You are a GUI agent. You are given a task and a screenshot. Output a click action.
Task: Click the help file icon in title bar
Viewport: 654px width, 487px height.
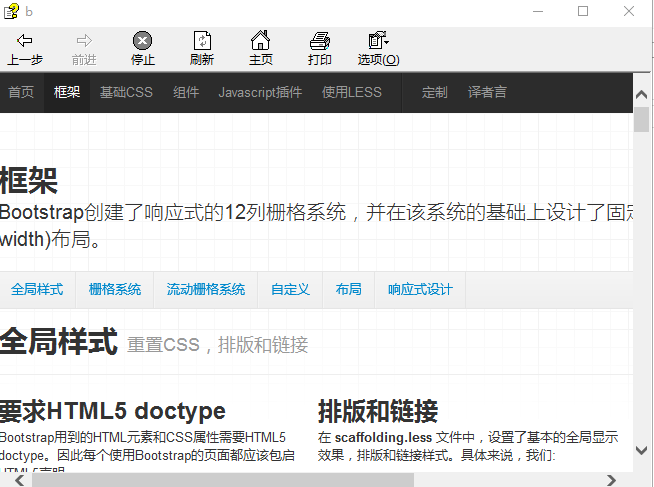click(x=11, y=11)
